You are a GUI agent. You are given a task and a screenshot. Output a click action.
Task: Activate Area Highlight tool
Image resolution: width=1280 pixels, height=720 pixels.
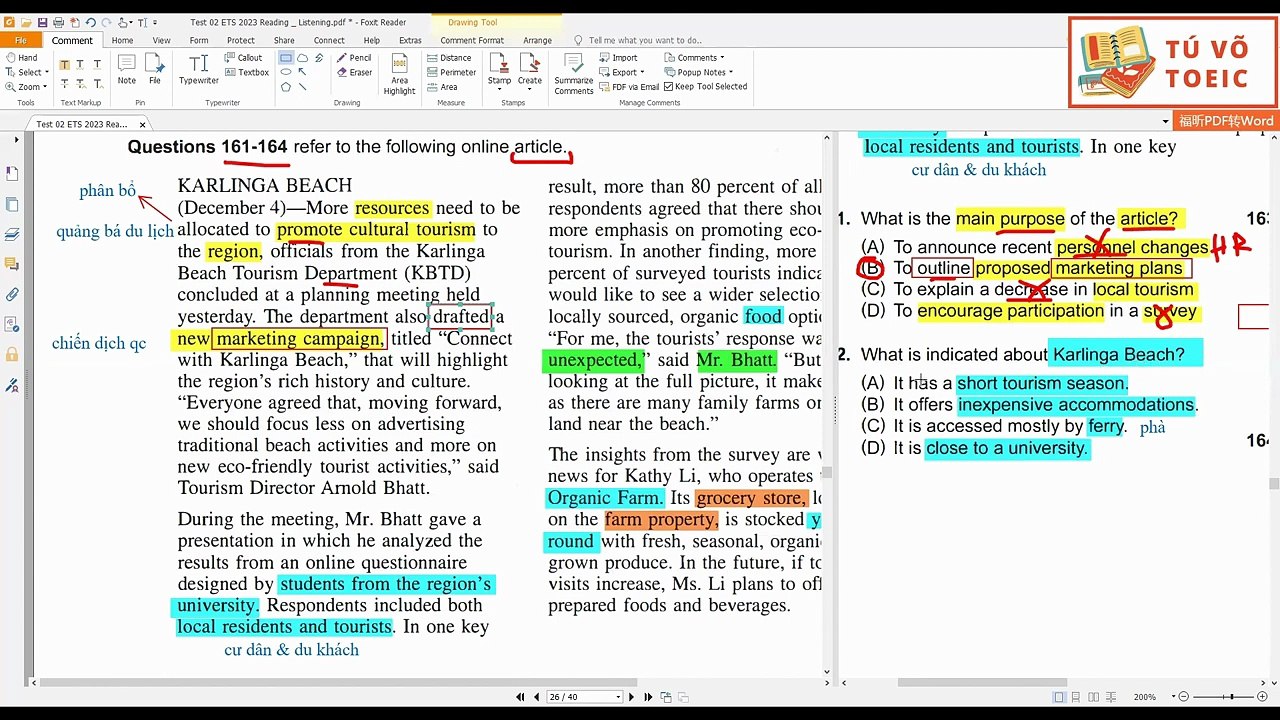click(x=399, y=72)
